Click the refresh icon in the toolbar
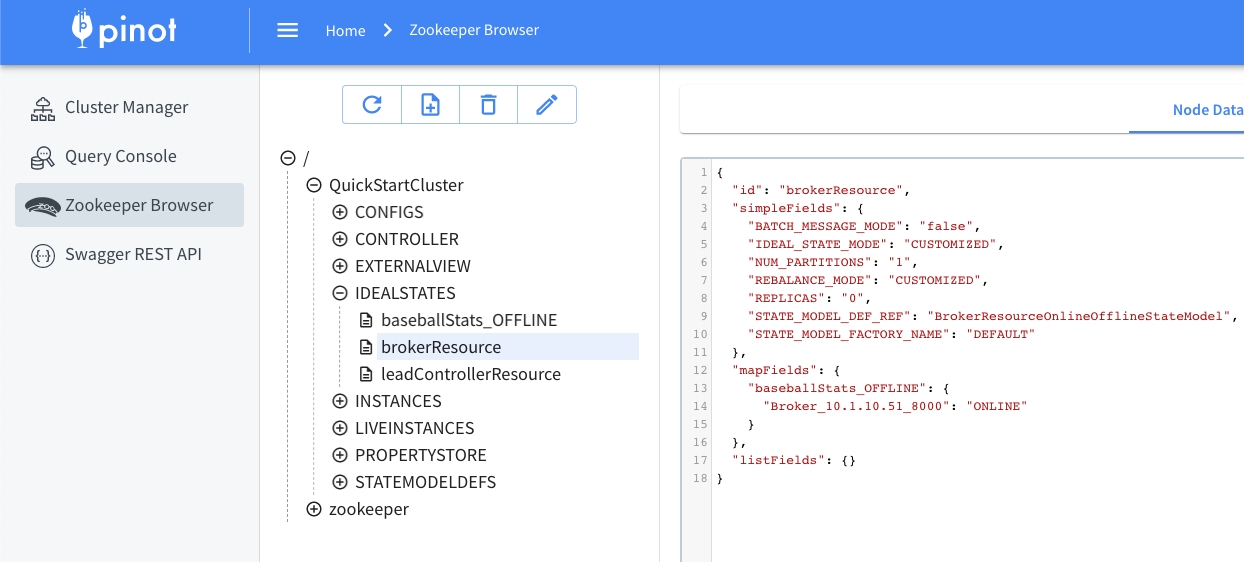 372,105
